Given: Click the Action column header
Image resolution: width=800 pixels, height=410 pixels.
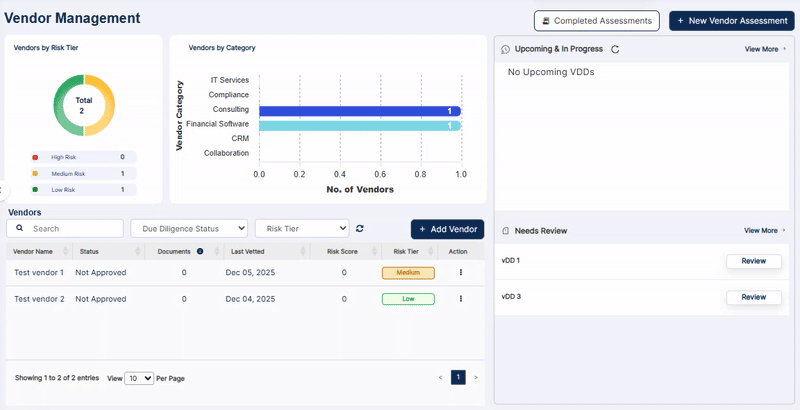Looking at the screenshot, I should pos(458,251).
